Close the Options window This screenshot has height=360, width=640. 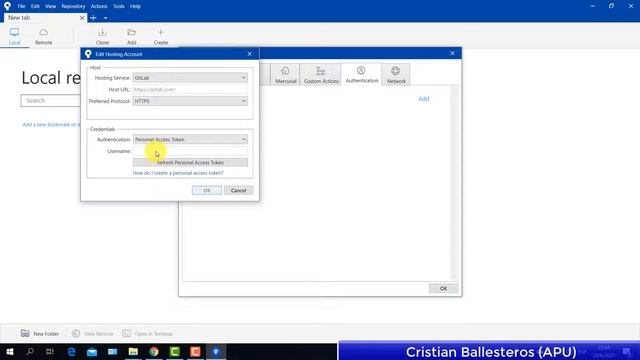click(x=452, y=53)
